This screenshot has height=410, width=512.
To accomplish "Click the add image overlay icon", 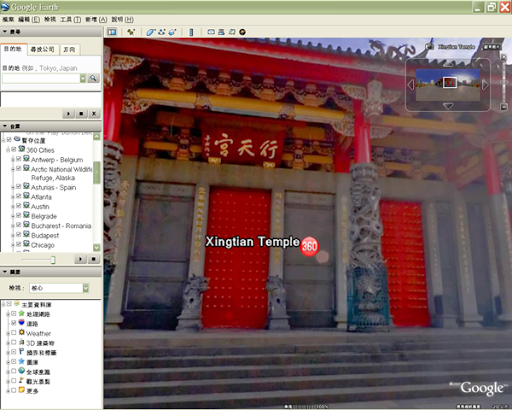I will pyautogui.click(x=172, y=32).
